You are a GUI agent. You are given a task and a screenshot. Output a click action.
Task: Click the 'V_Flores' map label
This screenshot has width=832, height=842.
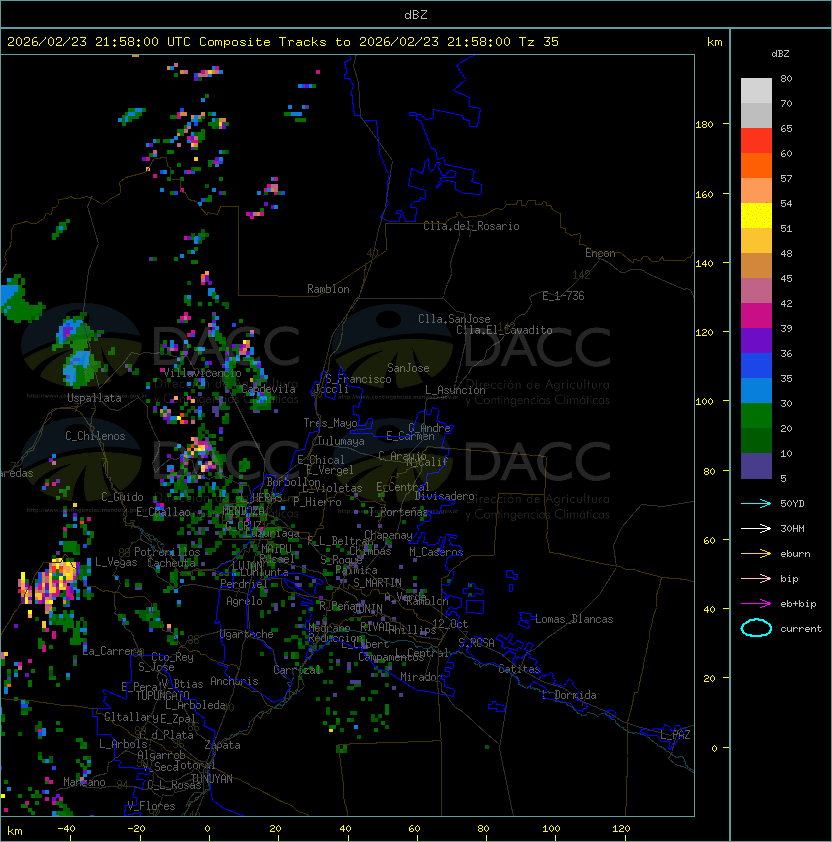tap(151, 806)
